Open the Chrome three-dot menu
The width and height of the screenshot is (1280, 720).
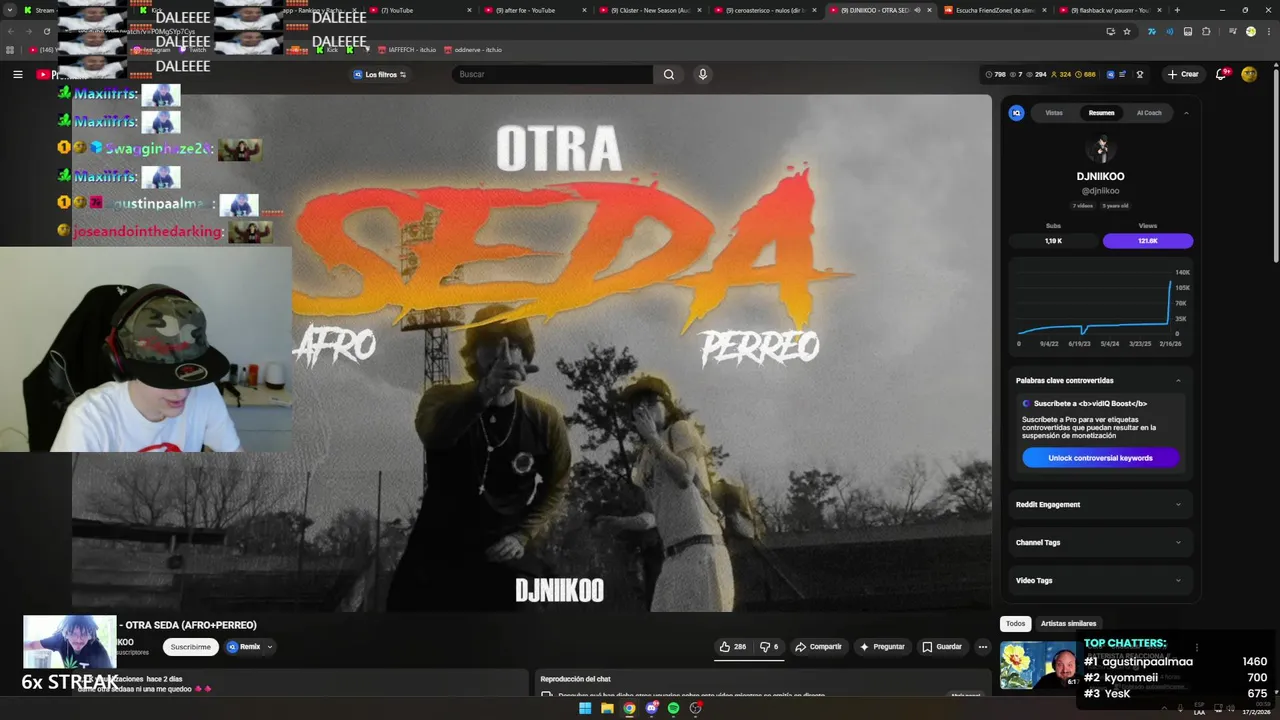[x=1267, y=31]
